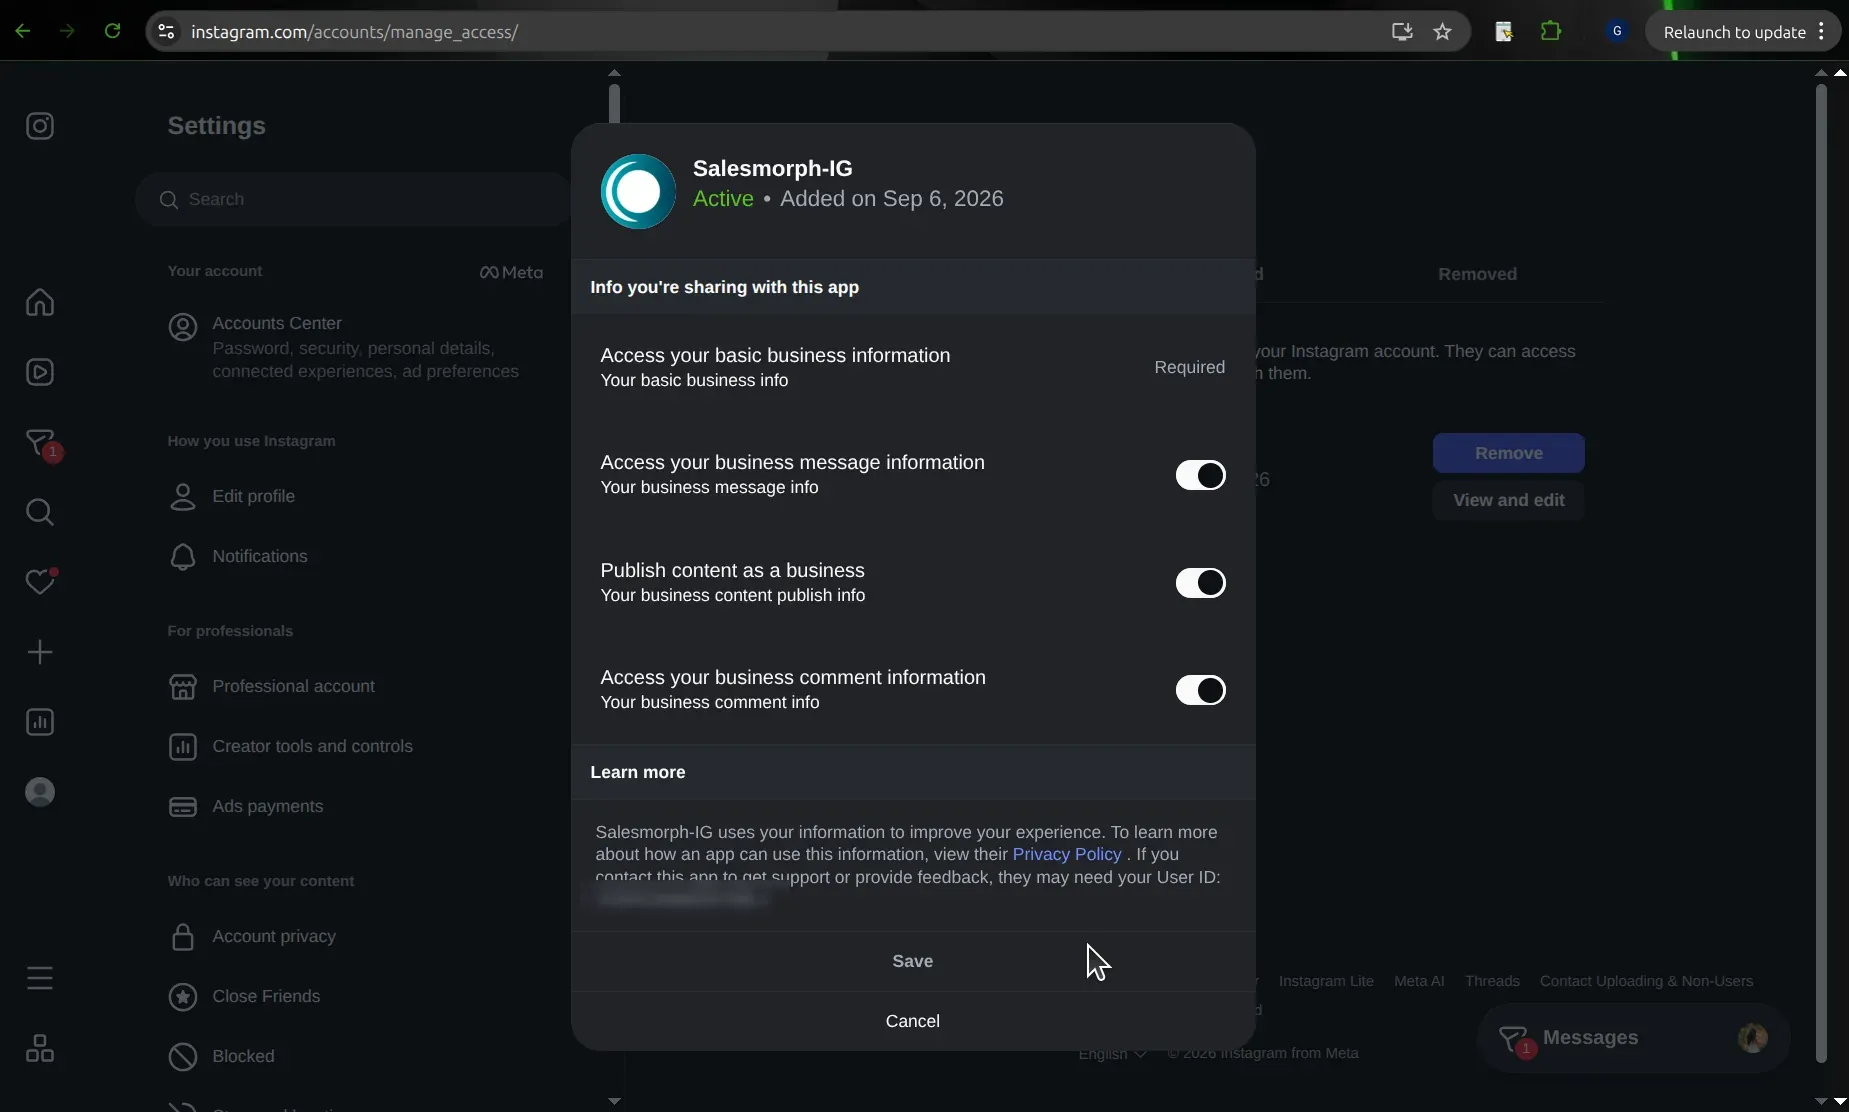Screen dimensions: 1849x1112
Task: Click the Messages panel avatar thumbnail
Action: [x=1752, y=1038]
